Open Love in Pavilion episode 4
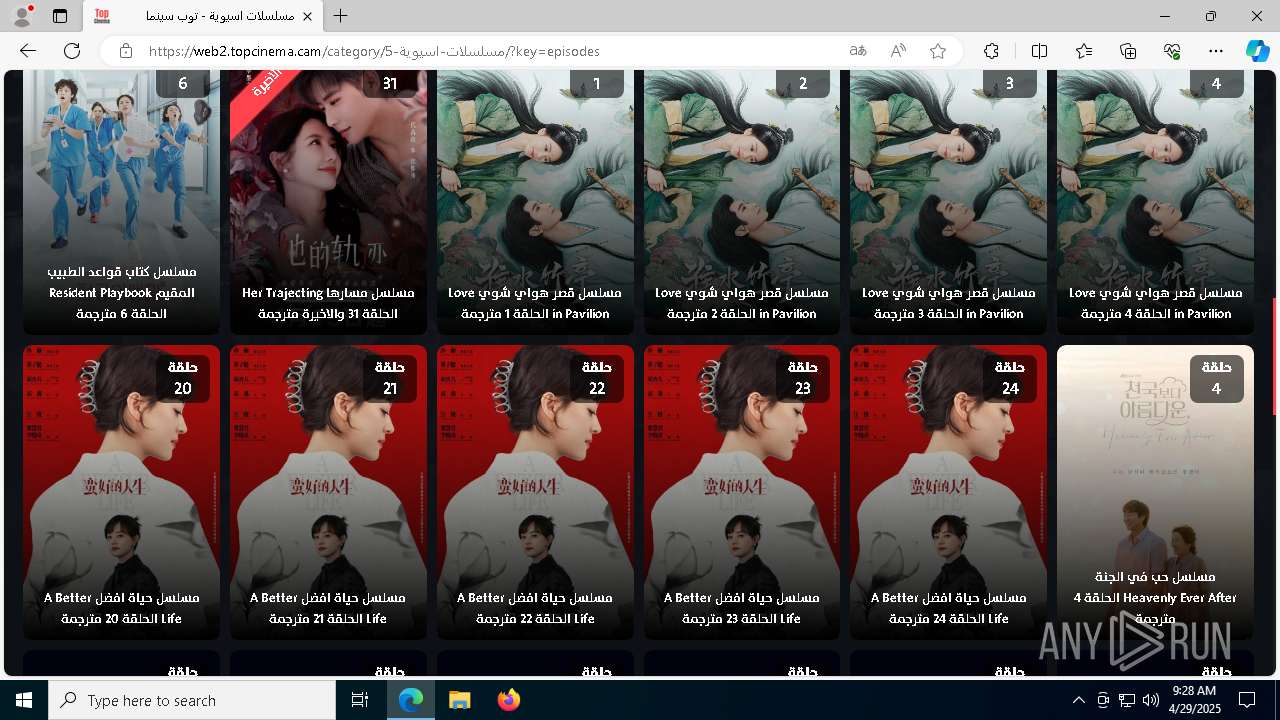Viewport: 1280px width, 720px height. [x=1155, y=202]
